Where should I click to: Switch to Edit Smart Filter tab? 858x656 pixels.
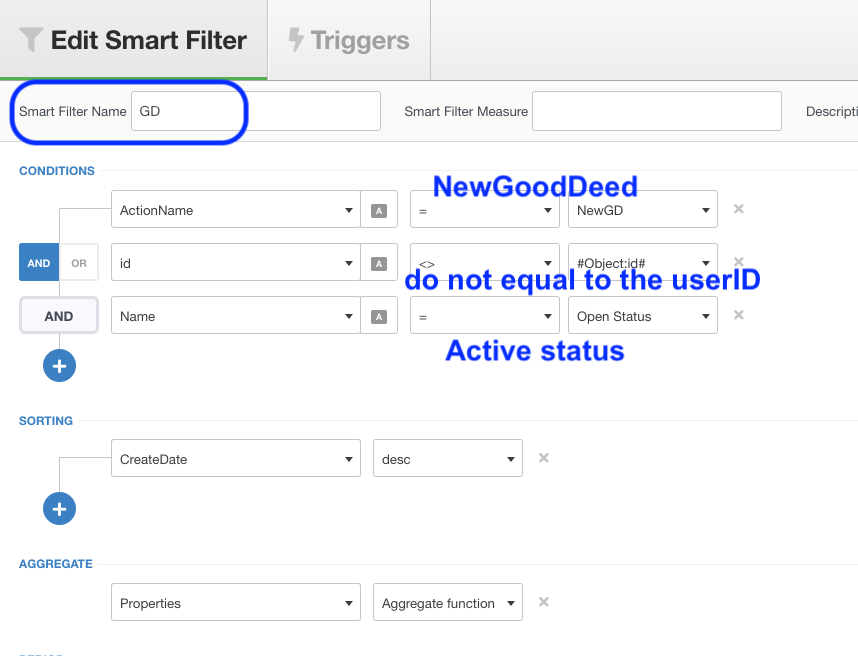click(x=133, y=40)
